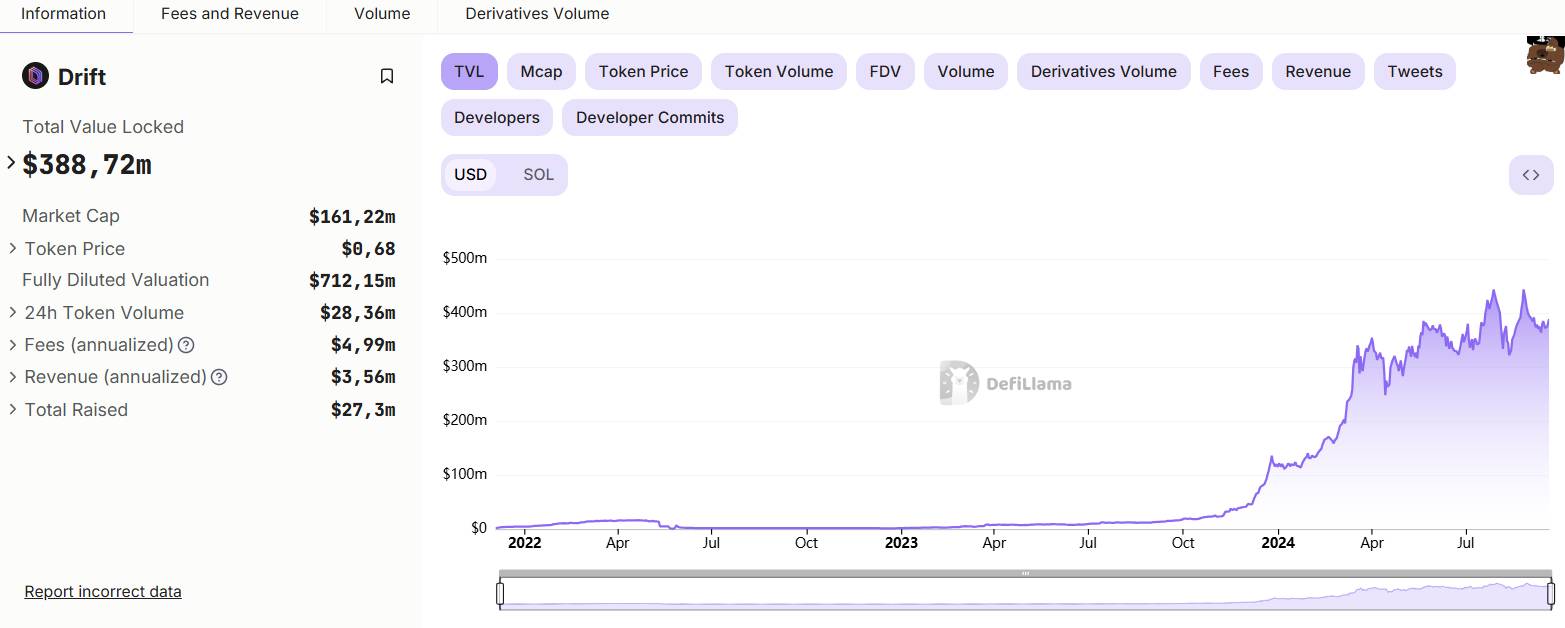Show the Developers chart series
The image size is (1565, 628).
(x=497, y=118)
